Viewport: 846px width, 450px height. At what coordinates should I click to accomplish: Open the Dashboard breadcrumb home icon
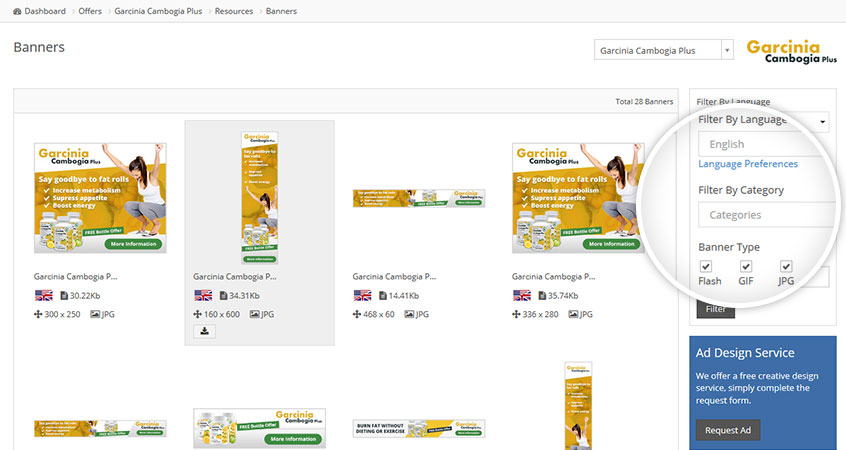17,11
